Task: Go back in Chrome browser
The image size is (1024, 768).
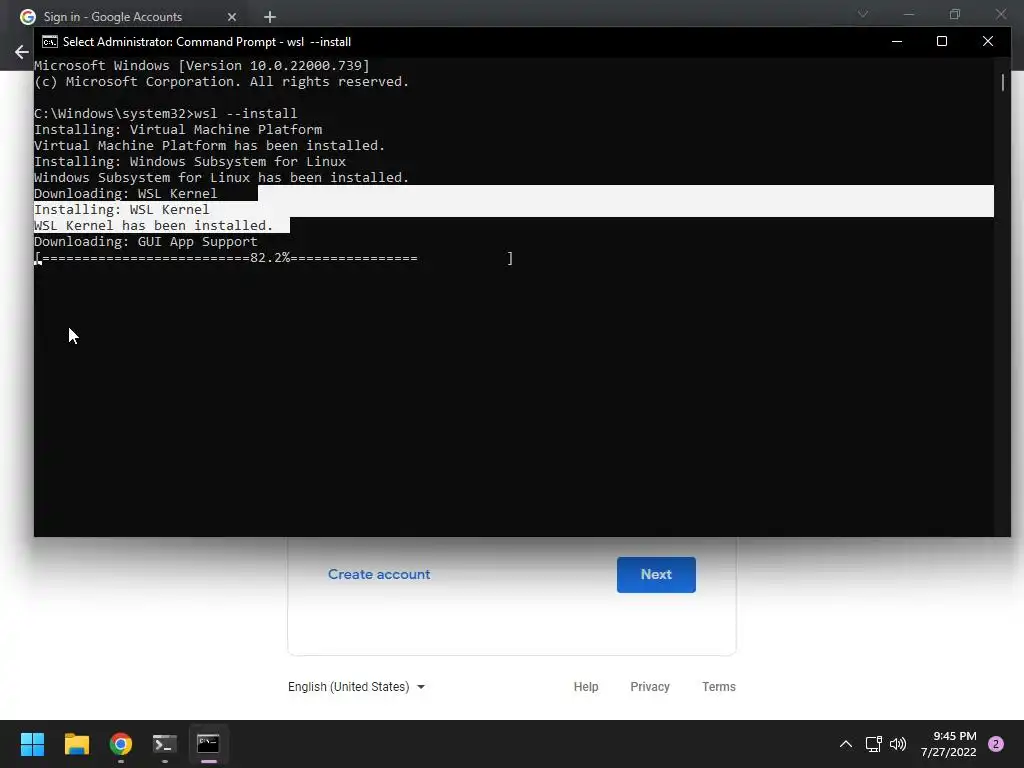Action: pos(21,52)
